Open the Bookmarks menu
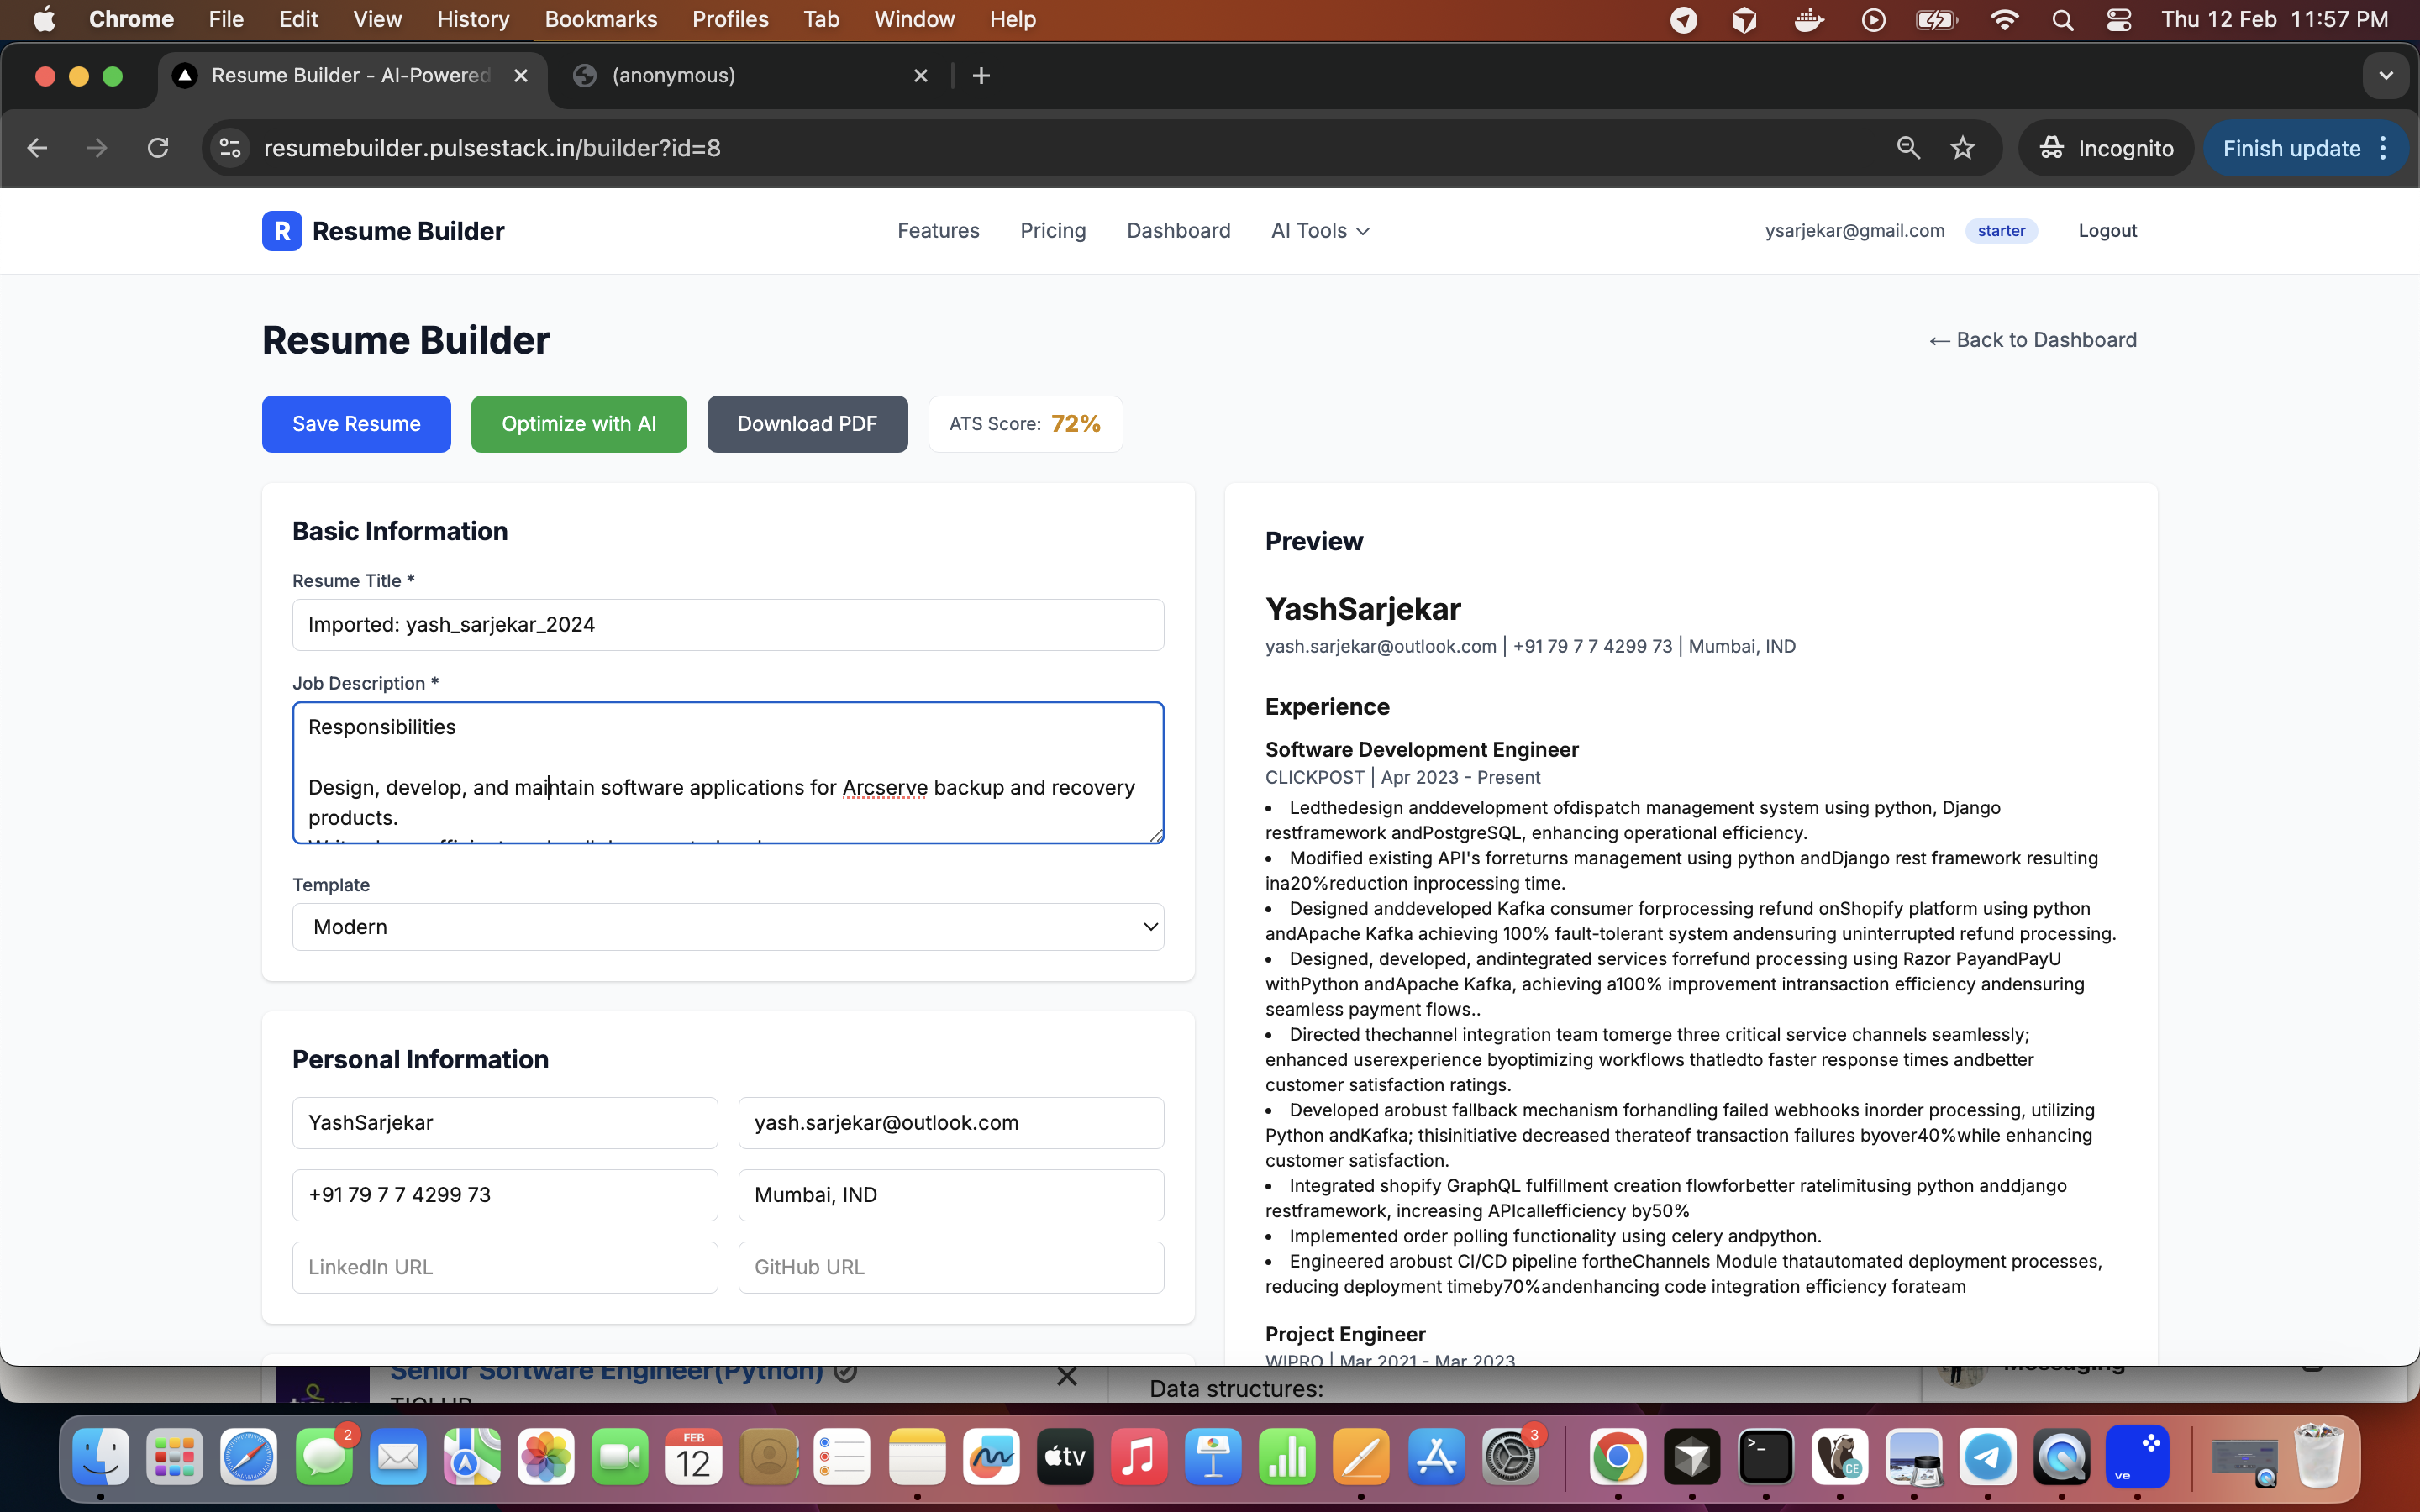This screenshot has width=2420, height=1512. pos(600,19)
